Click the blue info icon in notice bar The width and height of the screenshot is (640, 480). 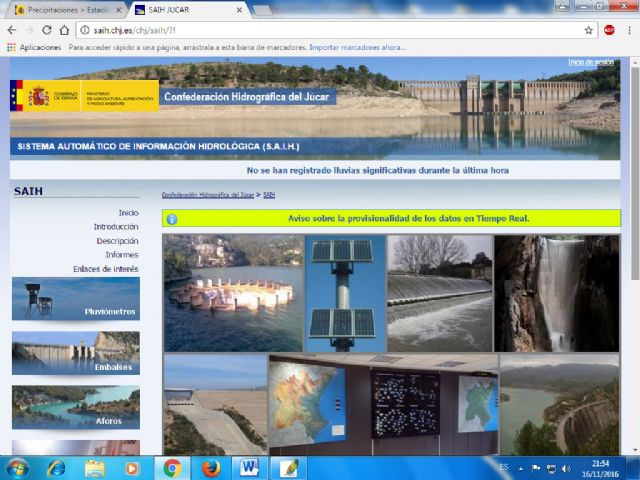[172, 218]
